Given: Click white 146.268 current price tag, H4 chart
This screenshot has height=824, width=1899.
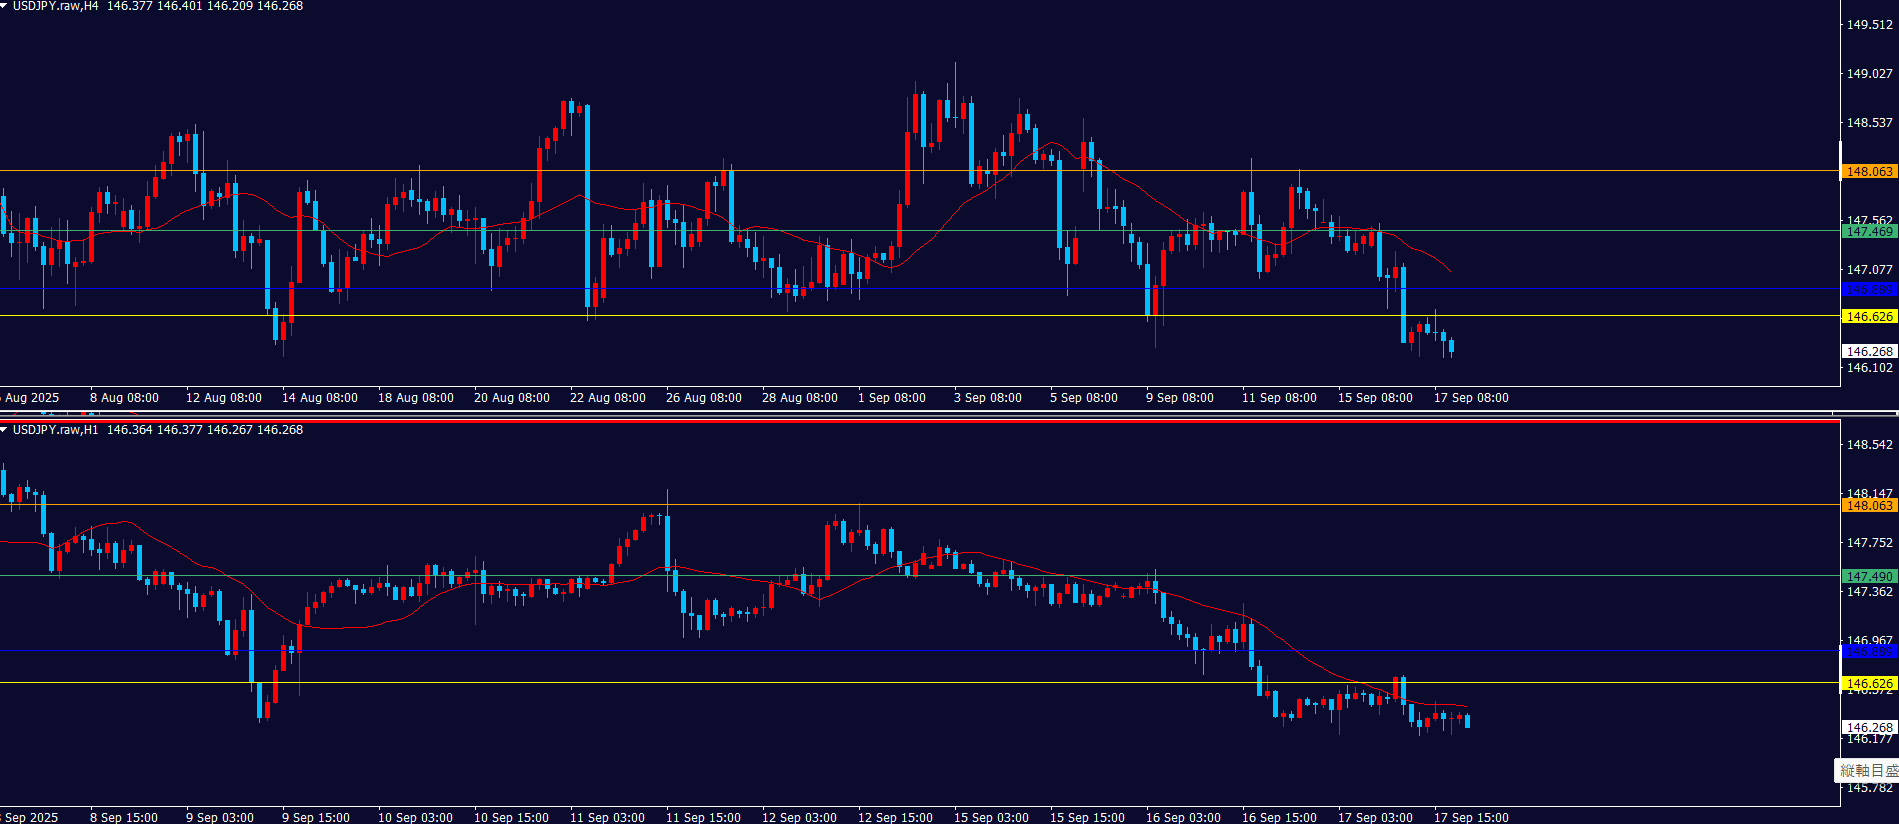Looking at the screenshot, I should [1868, 352].
